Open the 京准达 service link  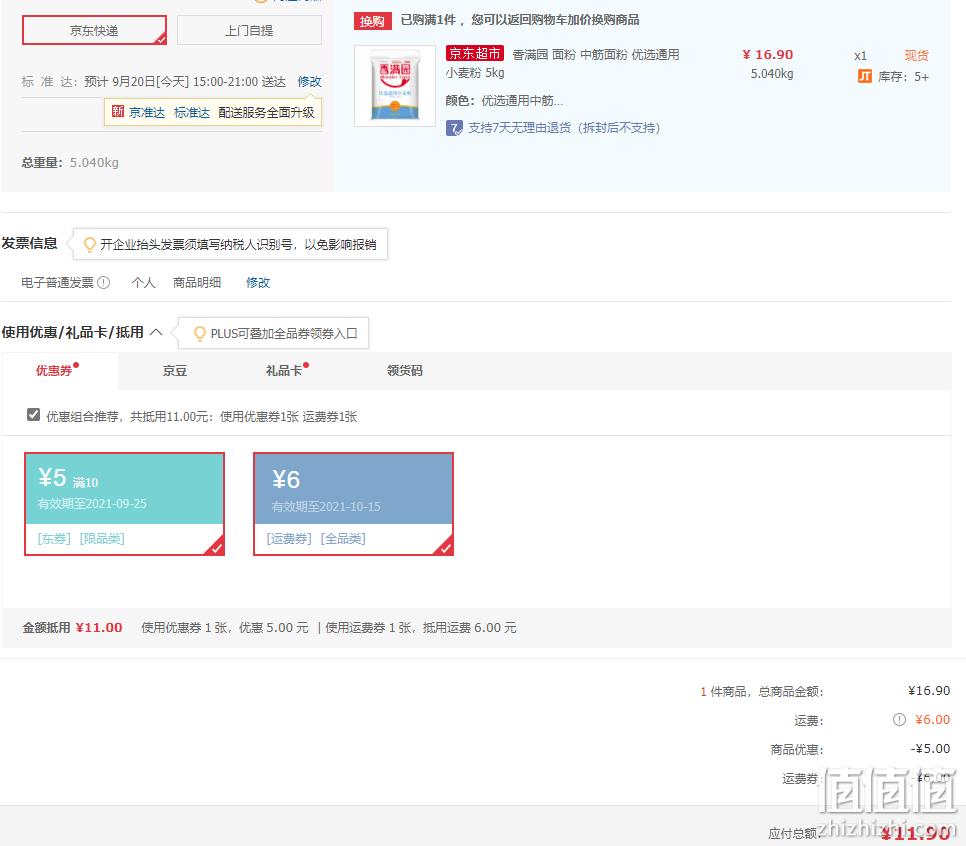pos(147,113)
